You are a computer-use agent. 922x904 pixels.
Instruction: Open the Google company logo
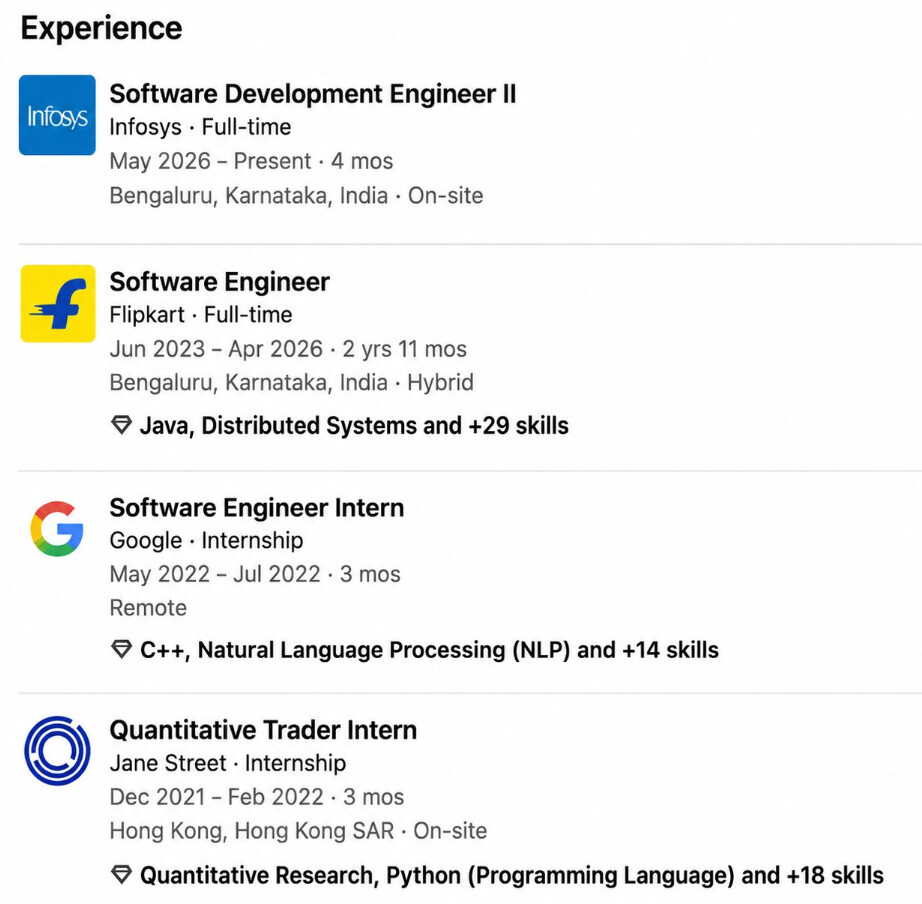(x=57, y=529)
